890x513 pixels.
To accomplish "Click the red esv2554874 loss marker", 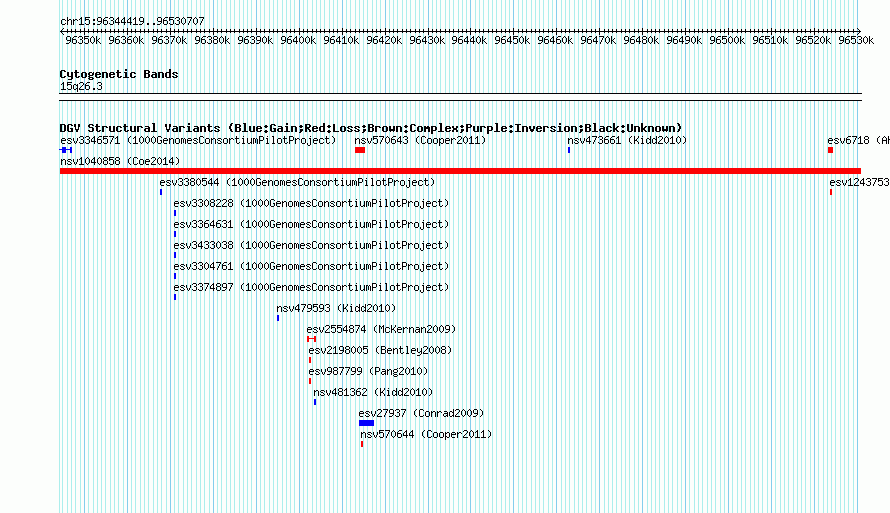I will click(x=312, y=339).
